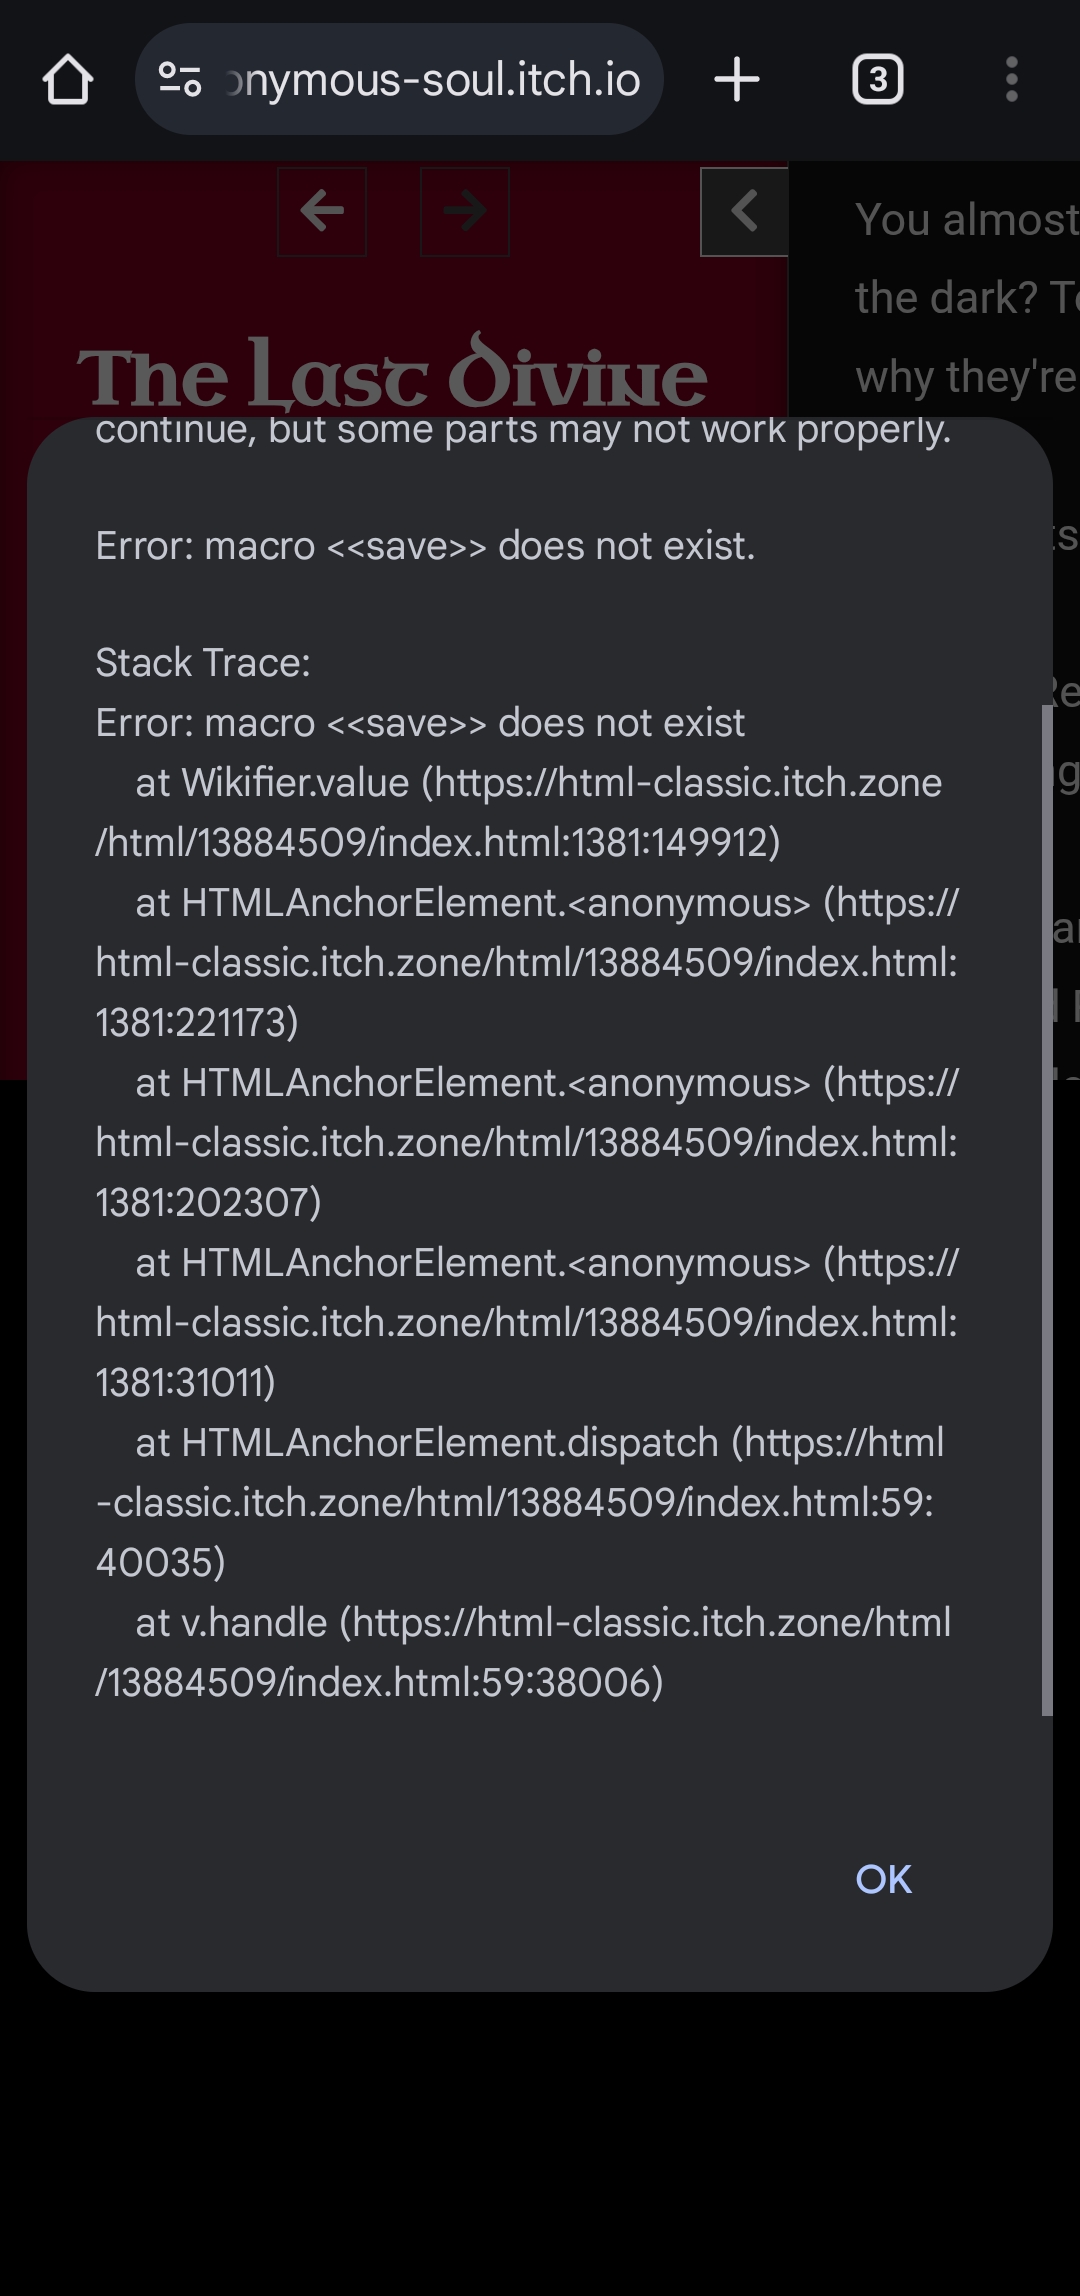This screenshot has height=2296, width=1080.
Task: Tap the 'may not work properly' message
Action: tap(523, 432)
